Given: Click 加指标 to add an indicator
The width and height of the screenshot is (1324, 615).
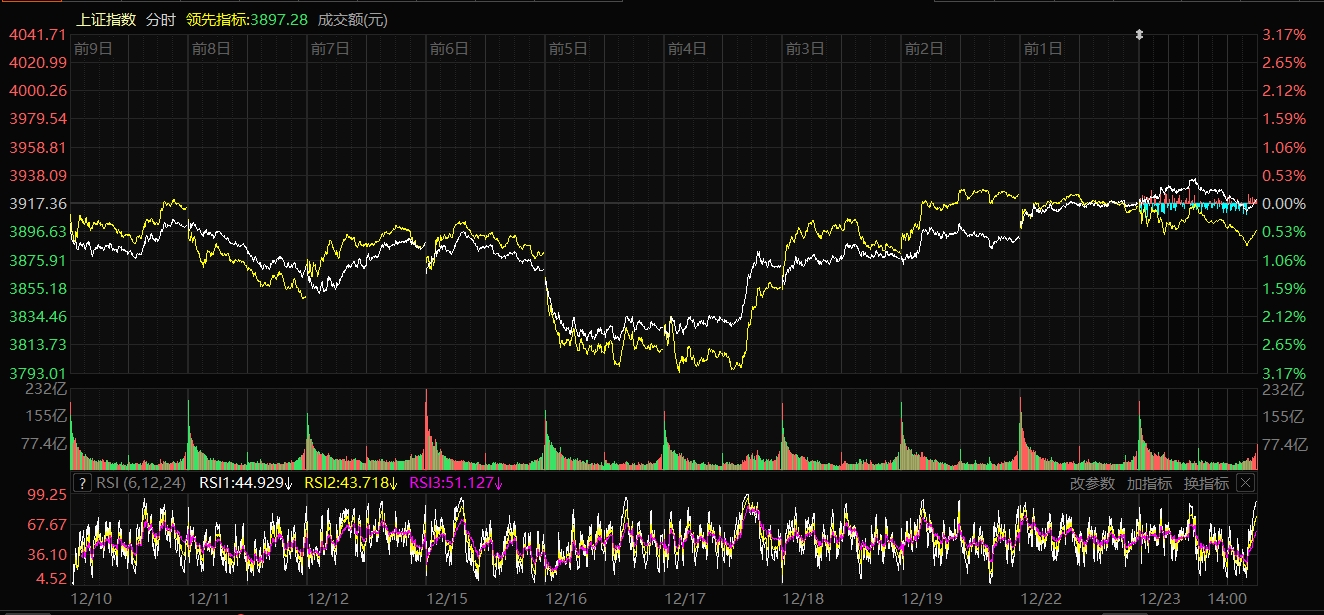Looking at the screenshot, I should (x=1149, y=484).
